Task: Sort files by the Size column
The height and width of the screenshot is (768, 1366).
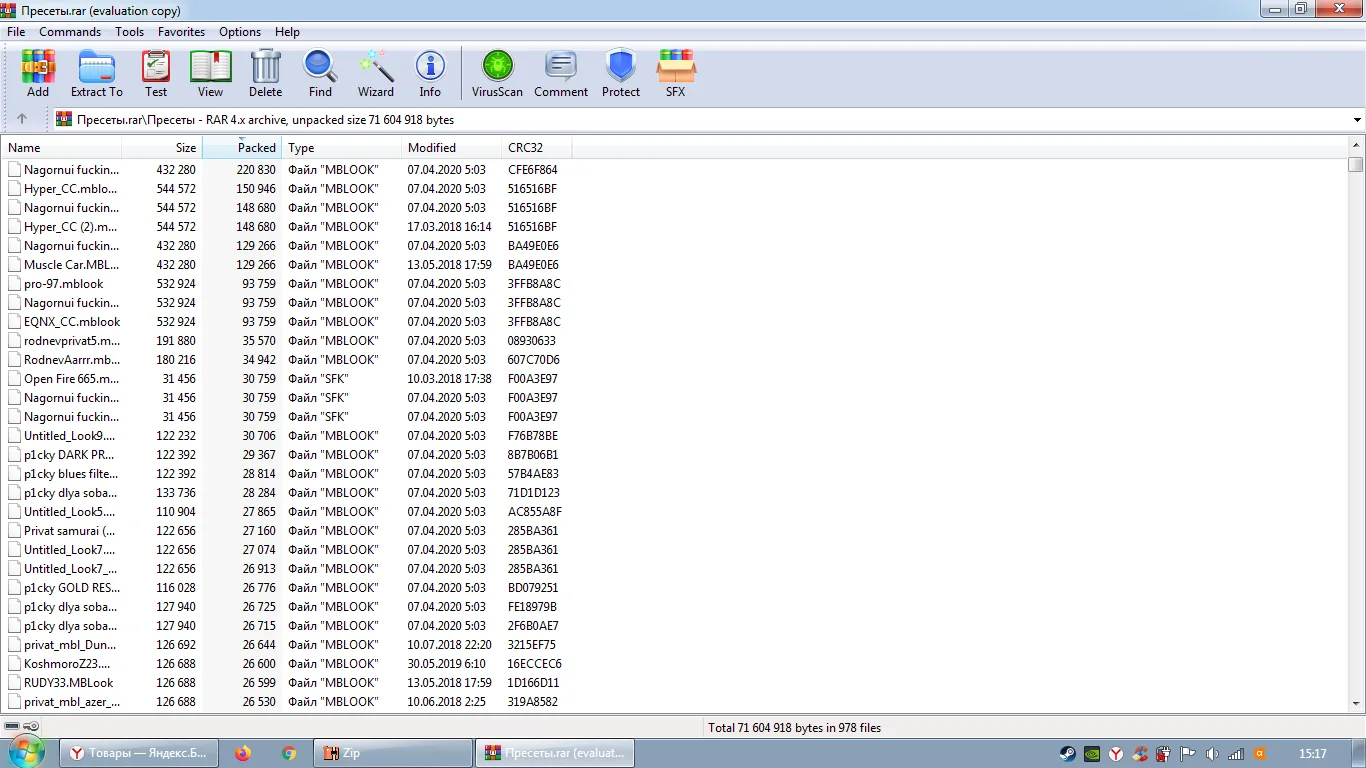Action: point(162,148)
